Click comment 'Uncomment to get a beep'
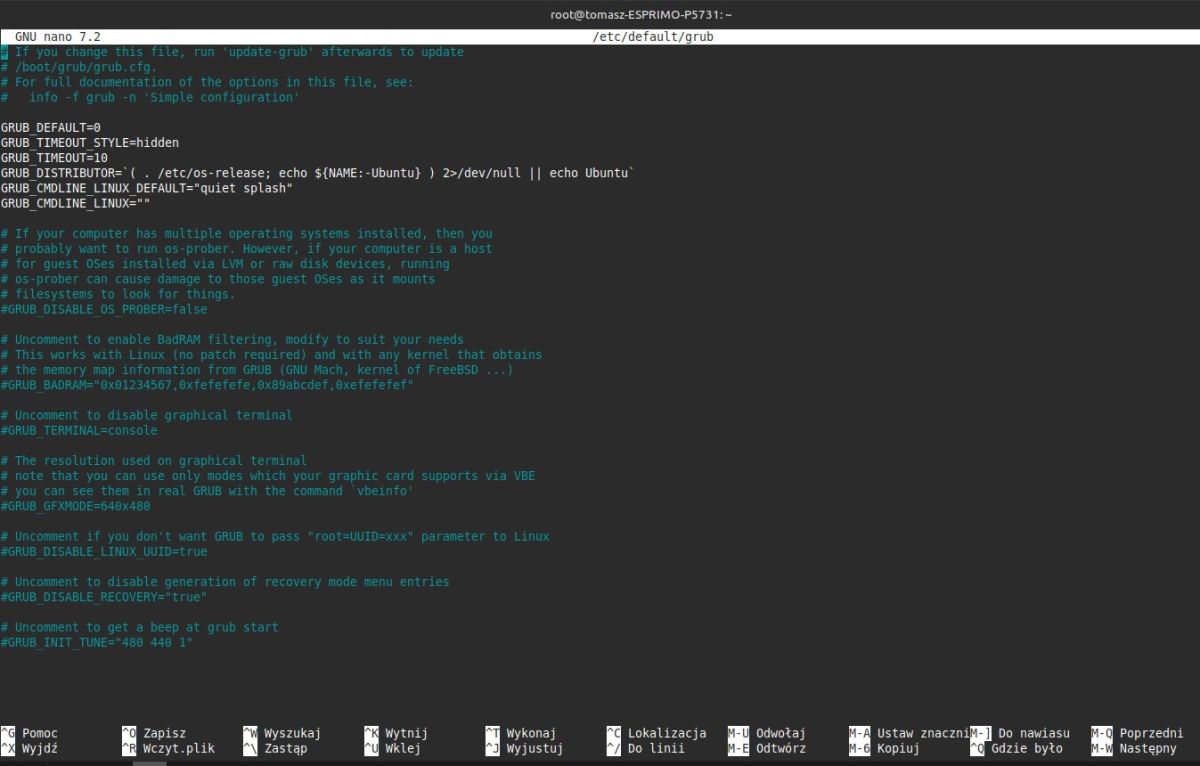The height and width of the screenshot is (766, 1200). pos(140,627)
